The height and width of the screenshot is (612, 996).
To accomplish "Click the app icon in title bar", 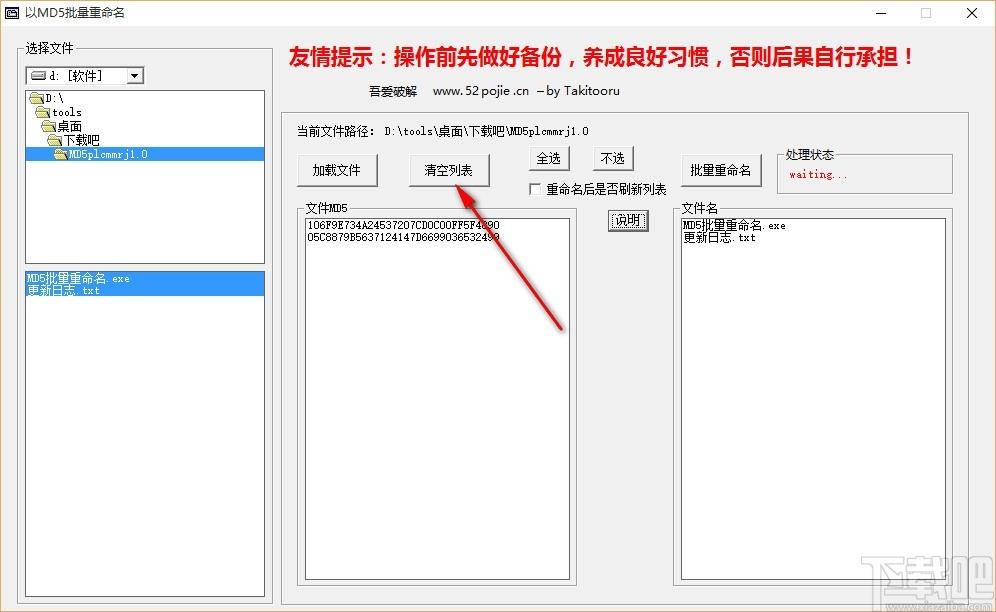I will click(x=12, y=13).
